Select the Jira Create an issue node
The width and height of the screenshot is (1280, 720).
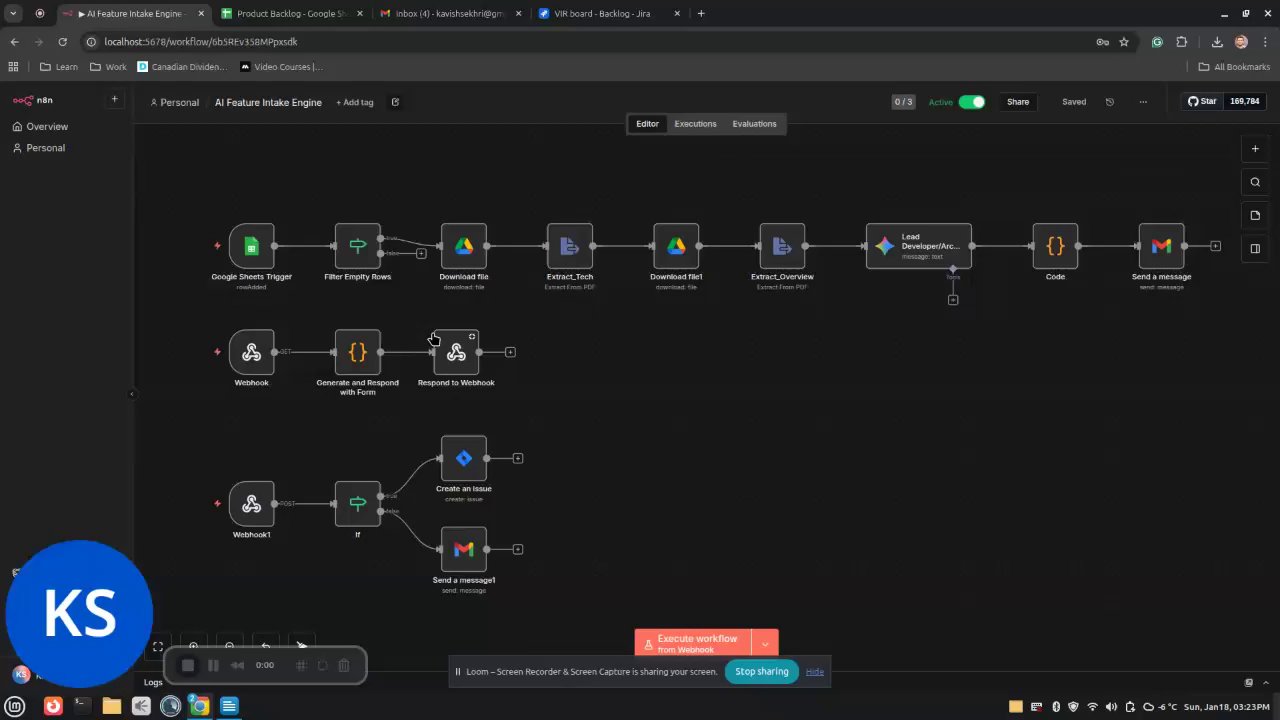(464, 458)
